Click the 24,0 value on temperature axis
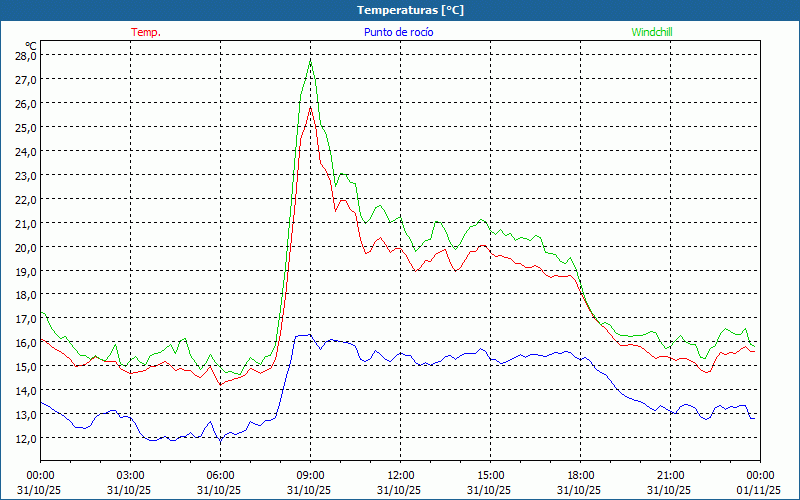800x500 pixels. coord(25,151)
